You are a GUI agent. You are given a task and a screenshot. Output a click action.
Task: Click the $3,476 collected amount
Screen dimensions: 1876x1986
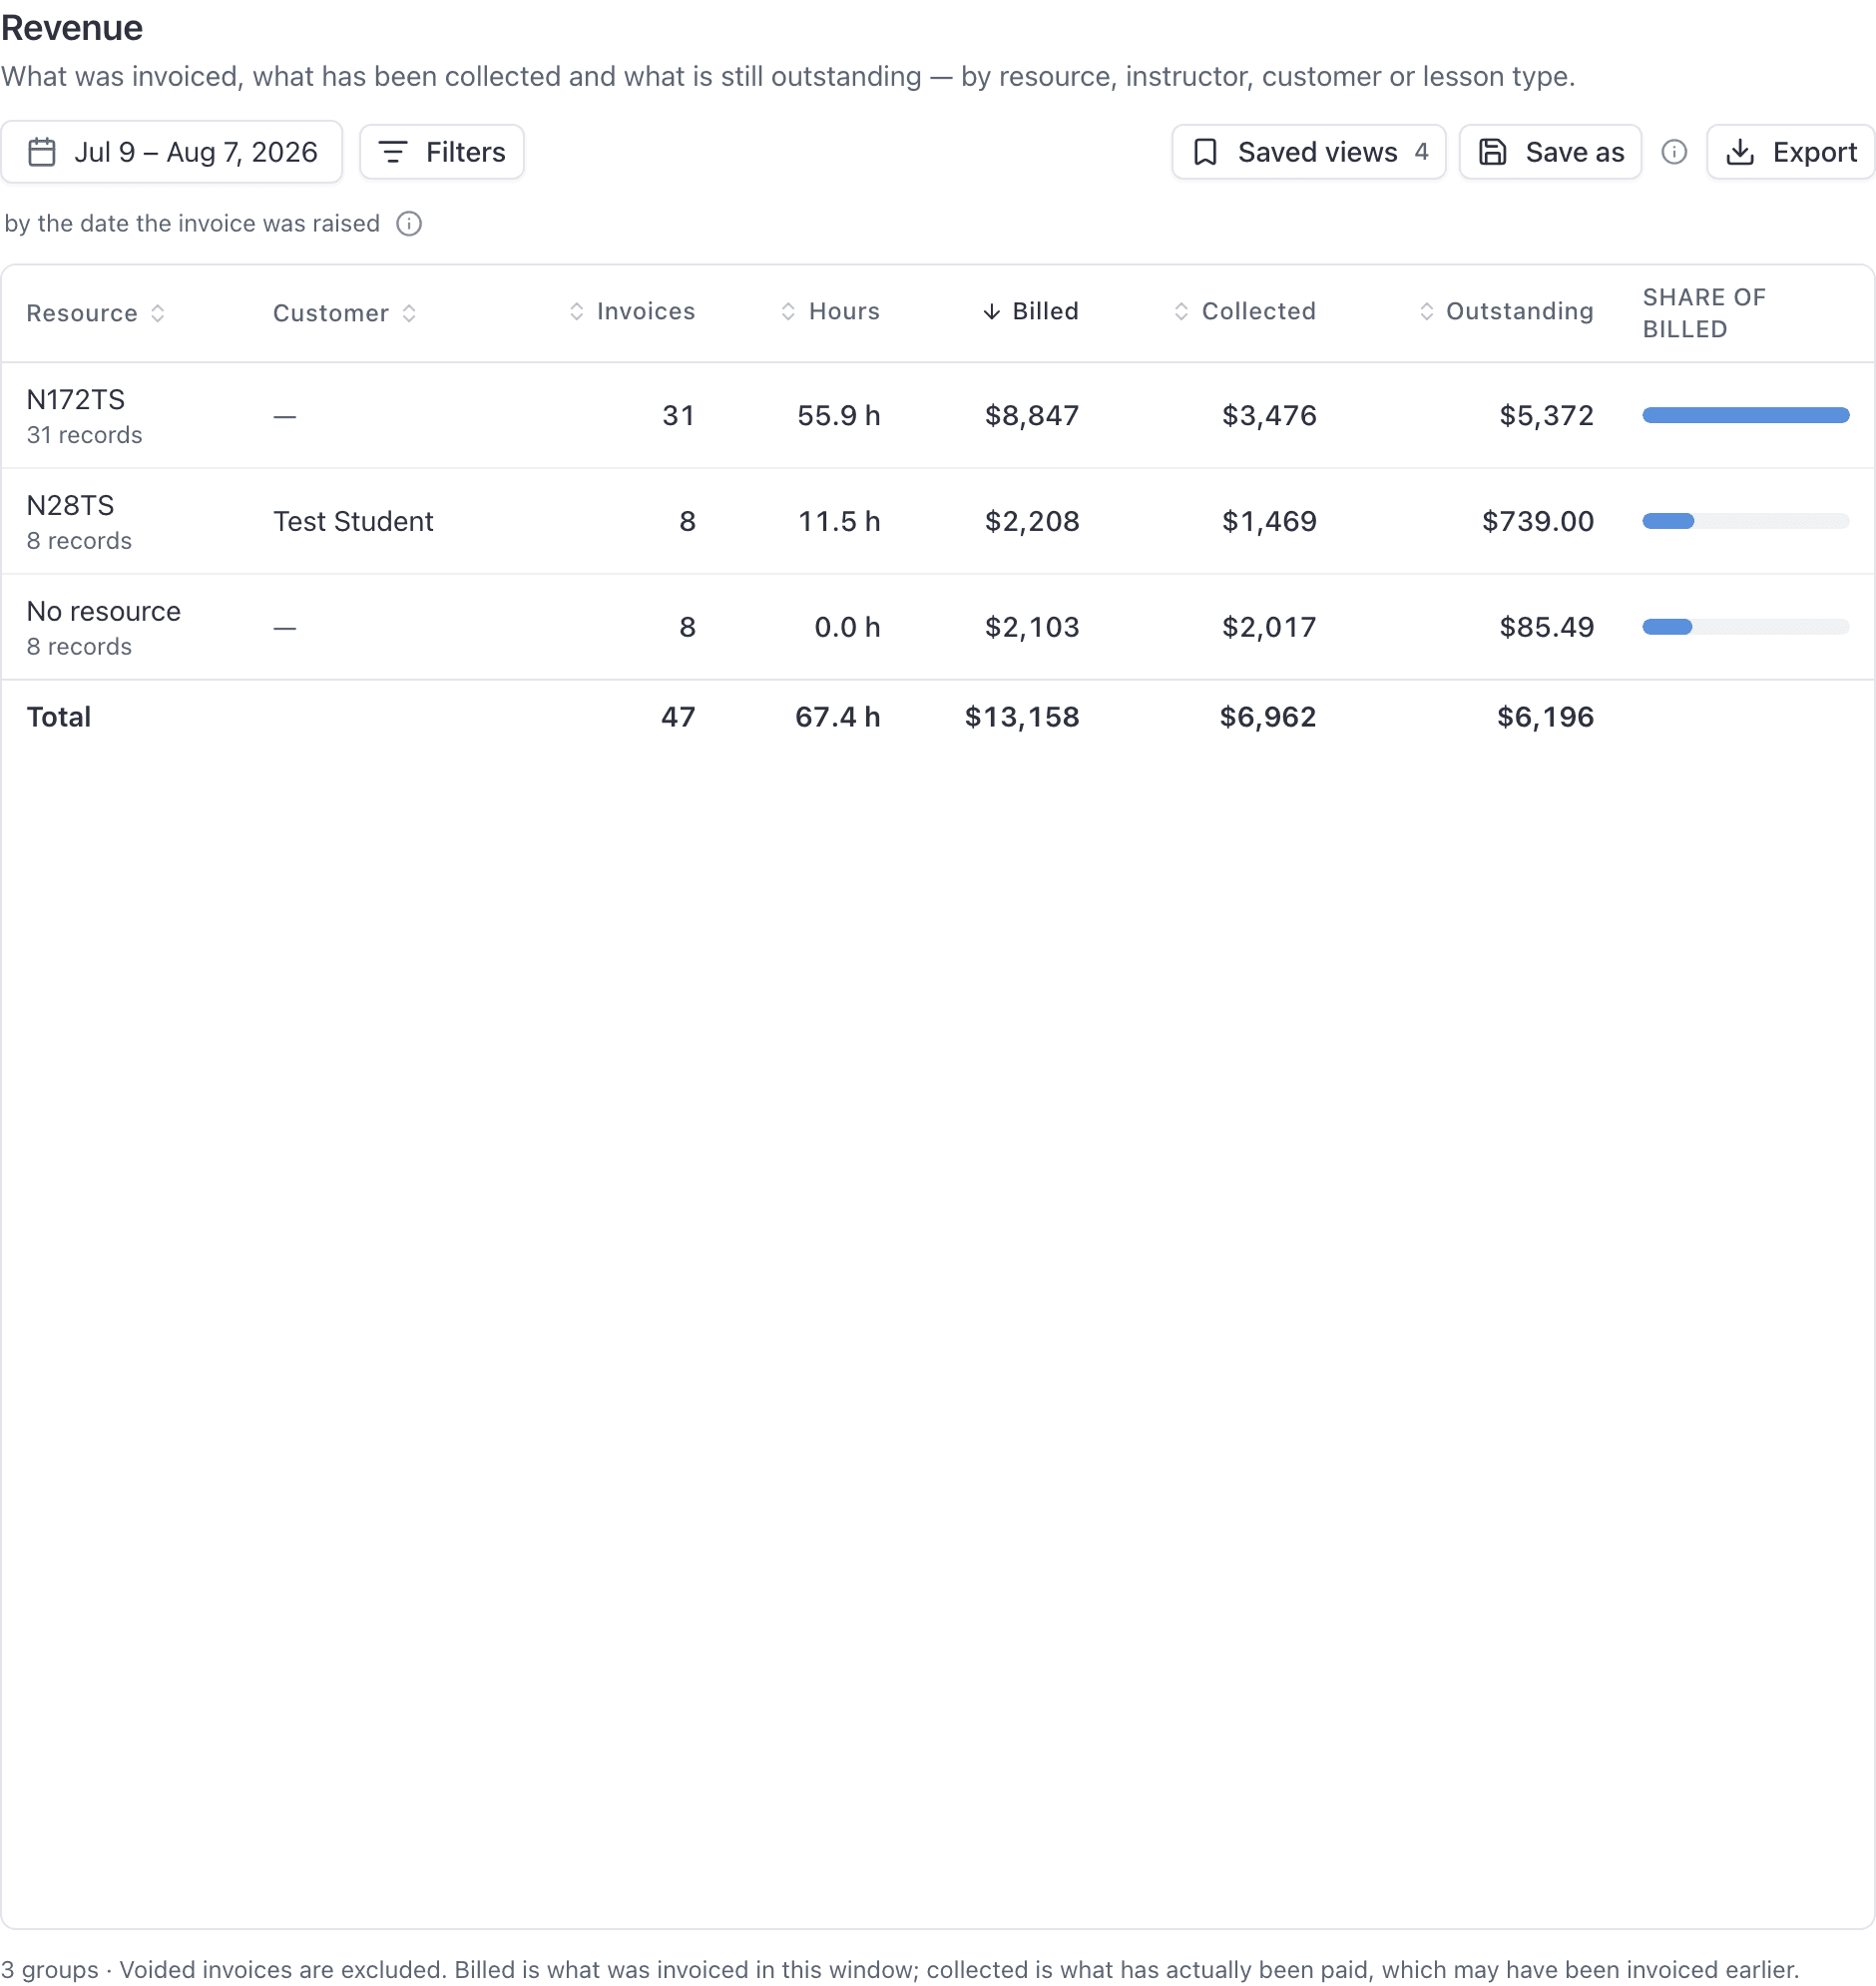point(1269,415)
